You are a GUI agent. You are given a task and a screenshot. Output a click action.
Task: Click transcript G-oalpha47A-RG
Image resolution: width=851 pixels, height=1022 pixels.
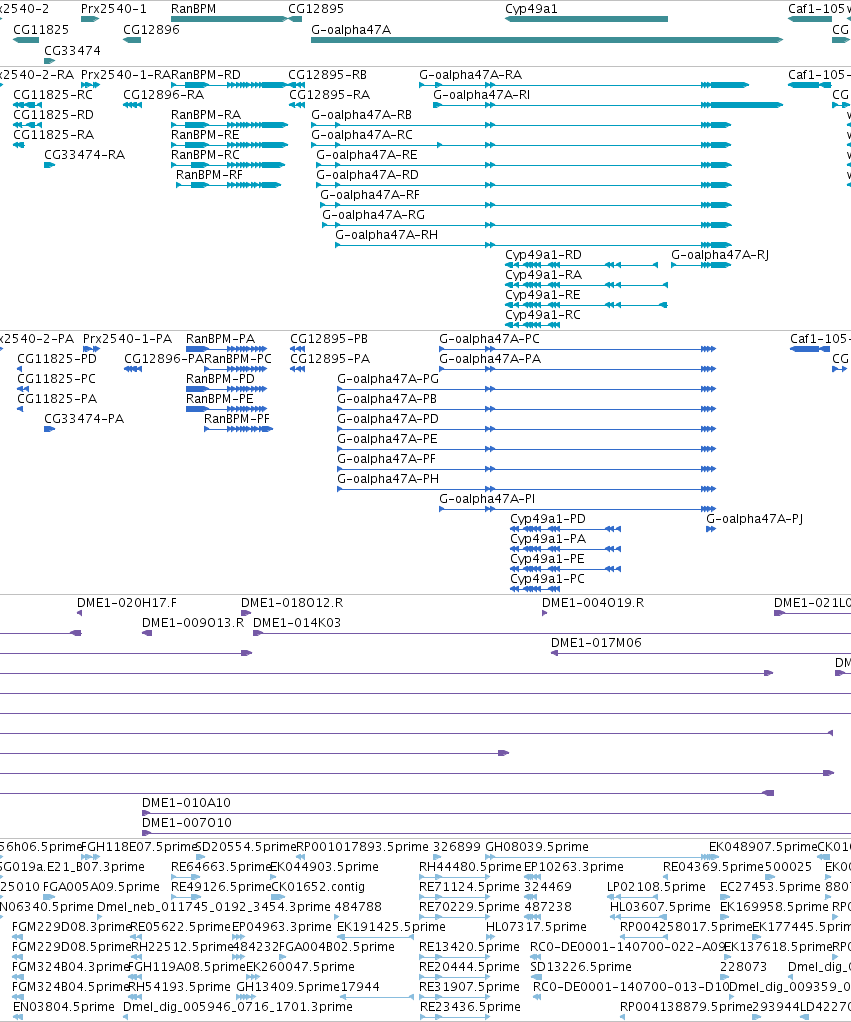[x=373, y=215]
